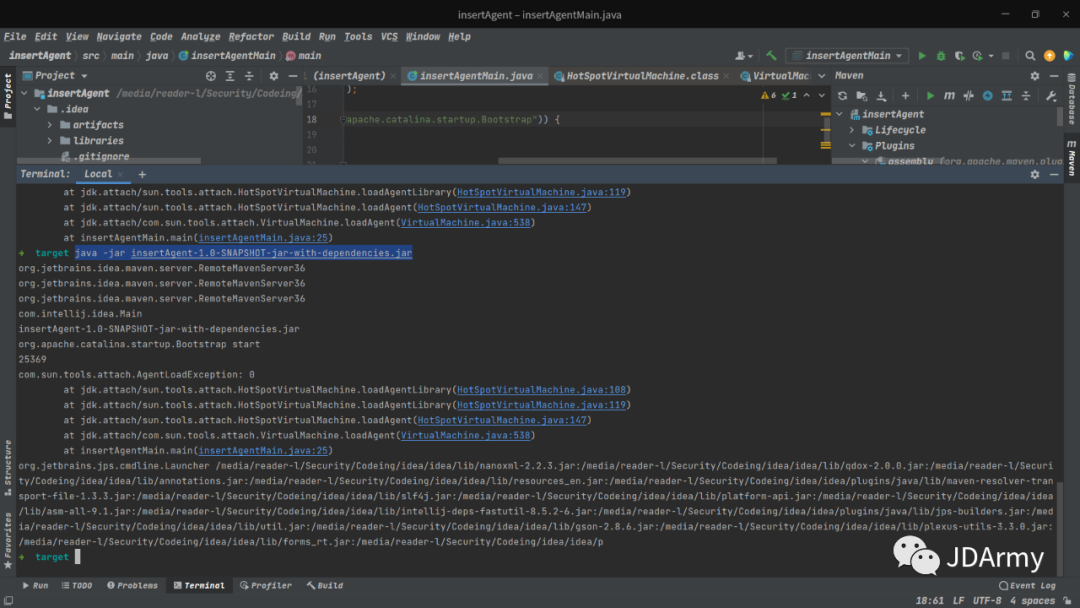Click the Build Project hammer icon
The width and height of the screenshot is (1080, 608).
(x=771, y=56)
